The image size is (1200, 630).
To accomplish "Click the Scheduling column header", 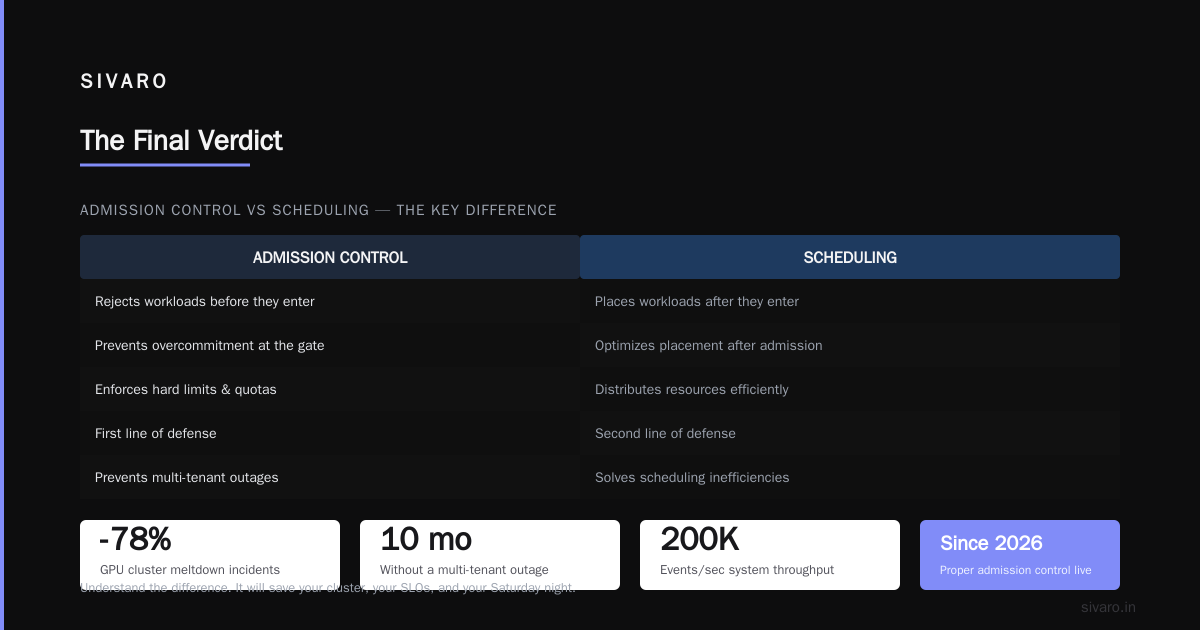I will 850,257.
